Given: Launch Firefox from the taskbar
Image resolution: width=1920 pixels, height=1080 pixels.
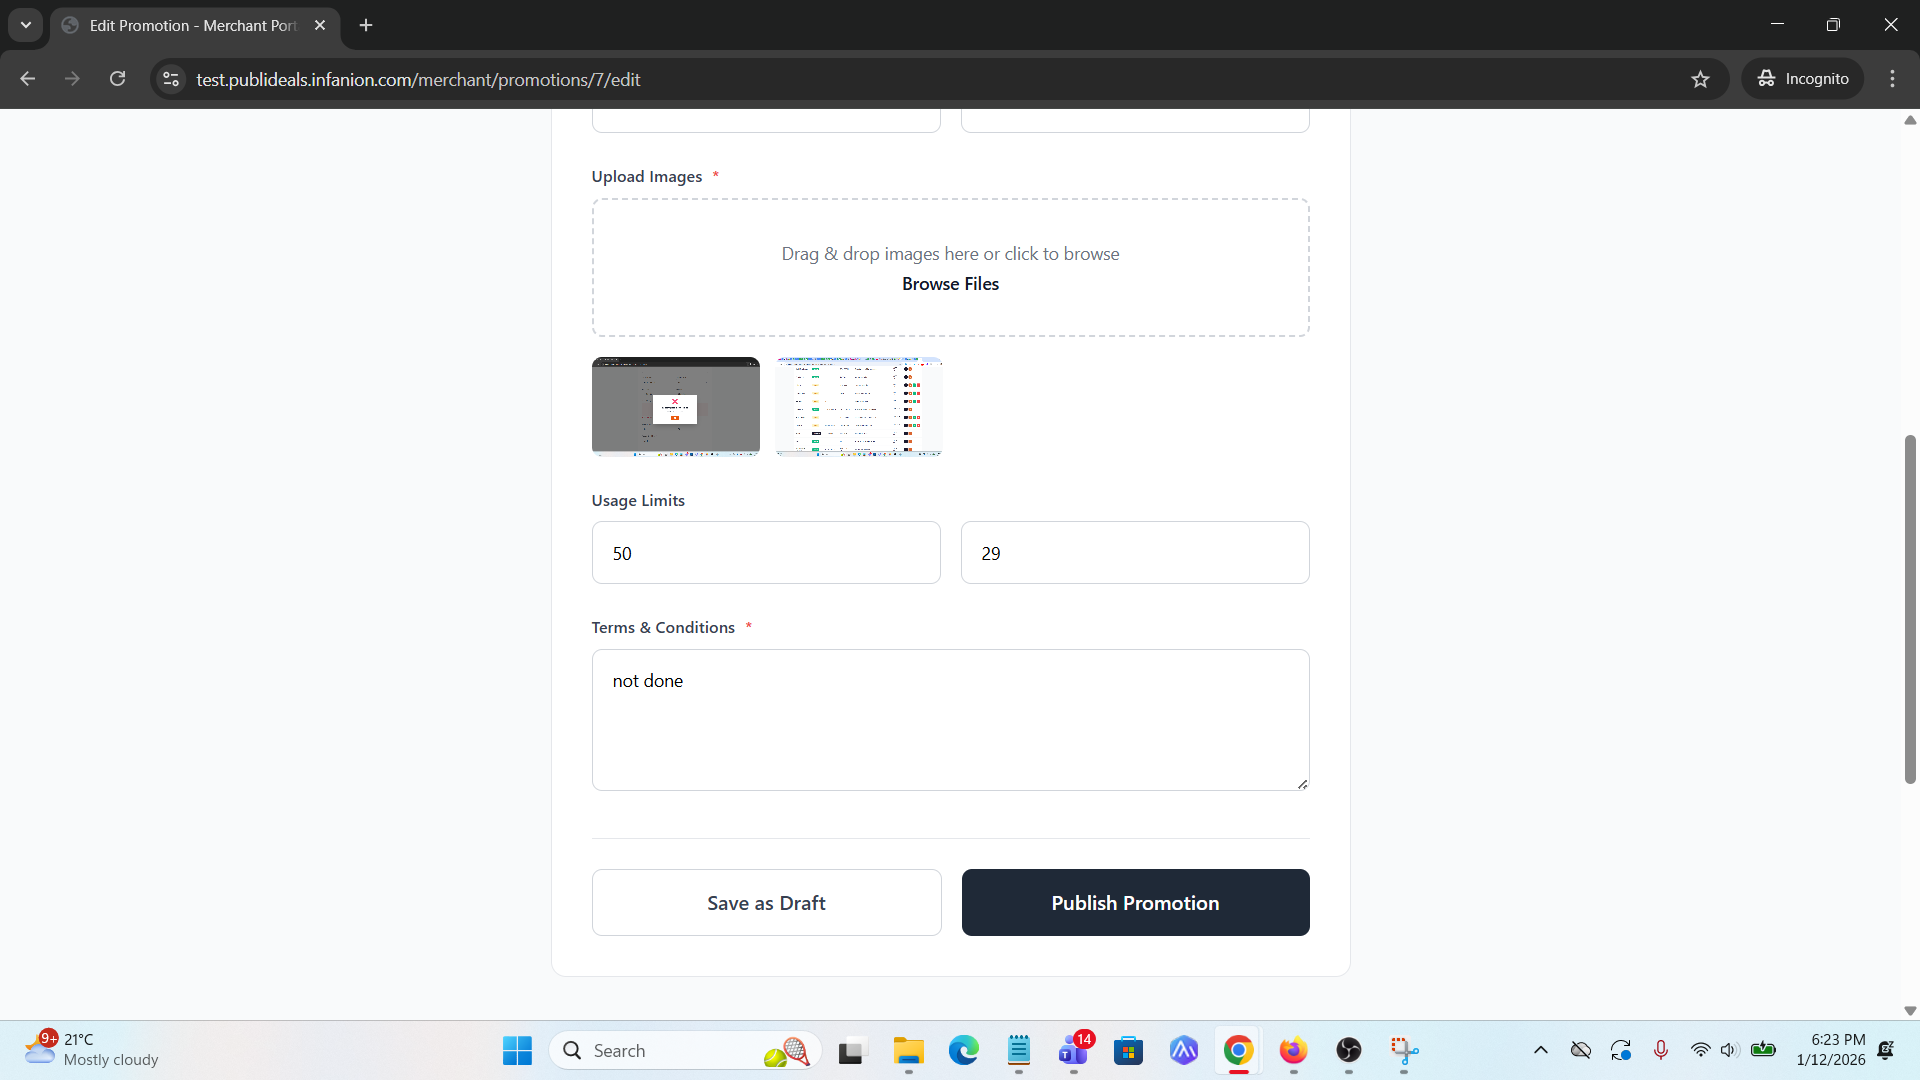Looking at the screenshot, I should (1293, 1050).
